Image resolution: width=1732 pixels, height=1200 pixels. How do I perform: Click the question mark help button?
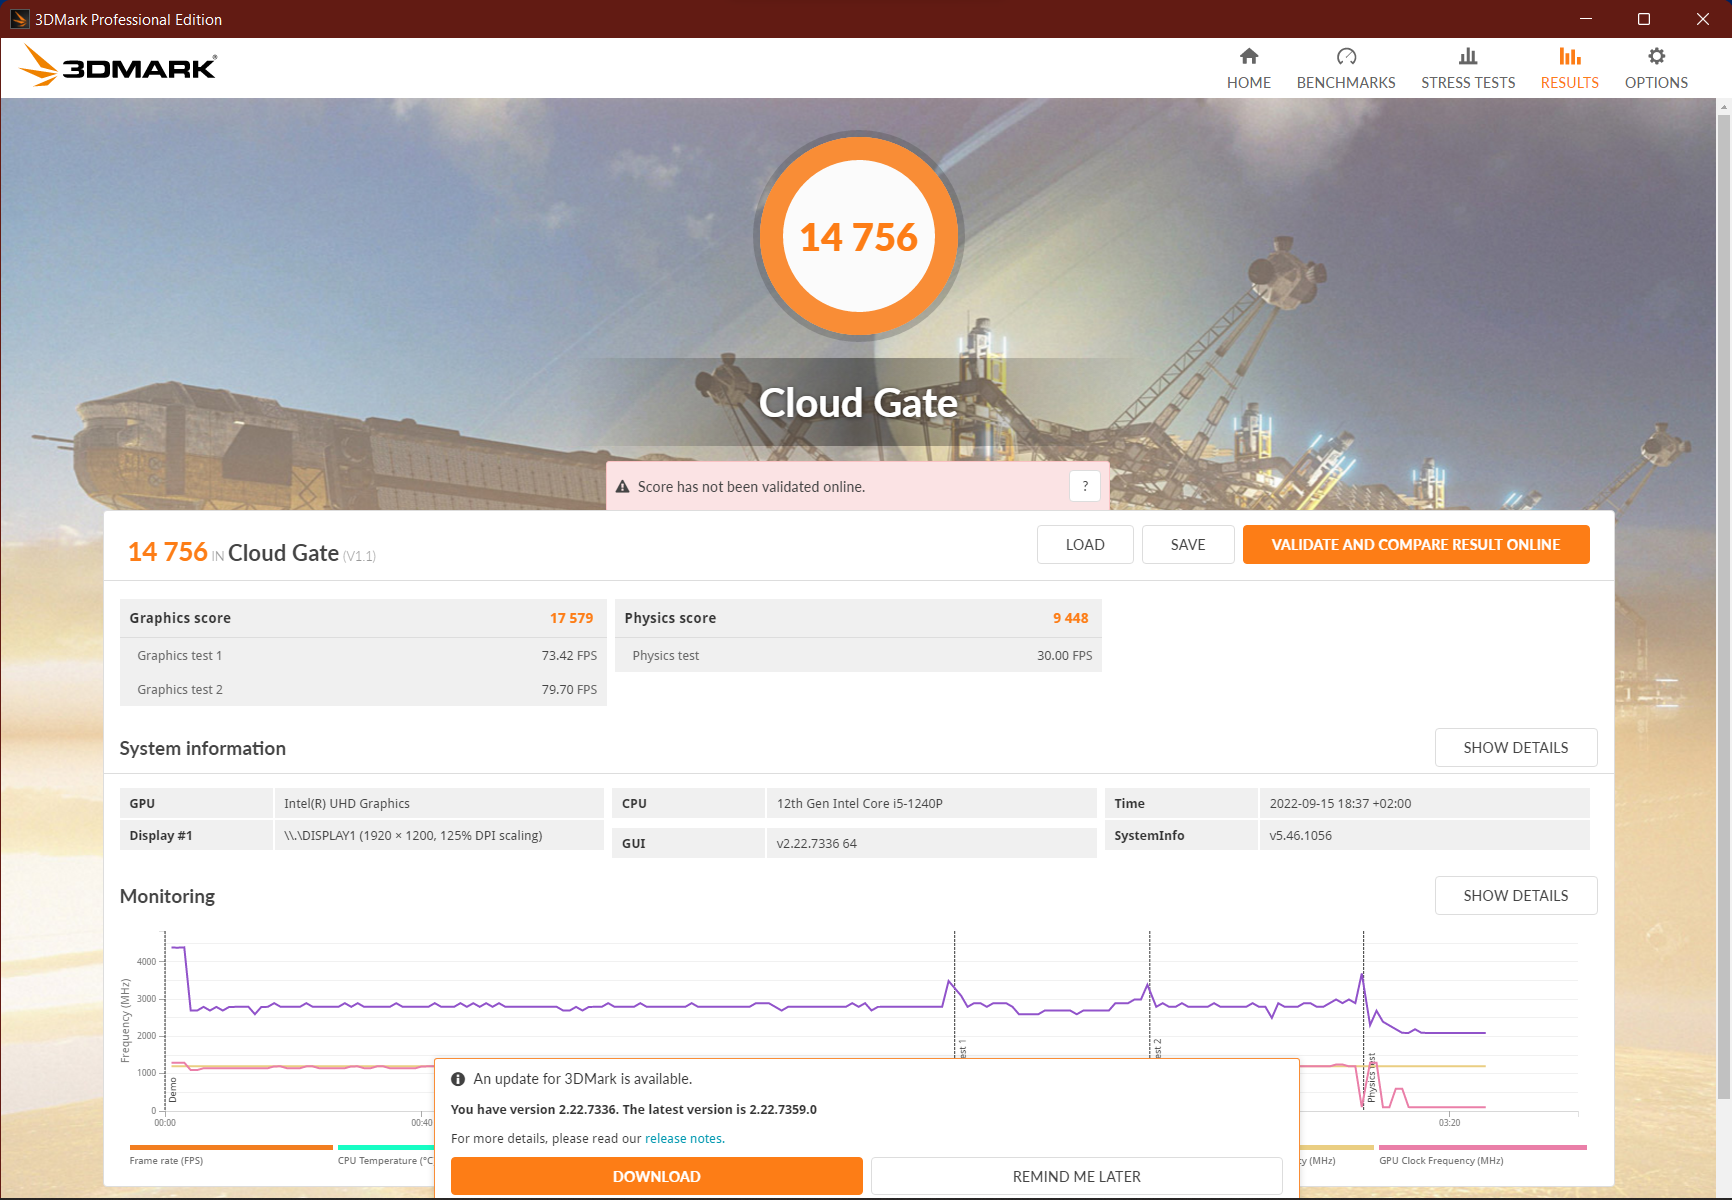(1085, 486)
